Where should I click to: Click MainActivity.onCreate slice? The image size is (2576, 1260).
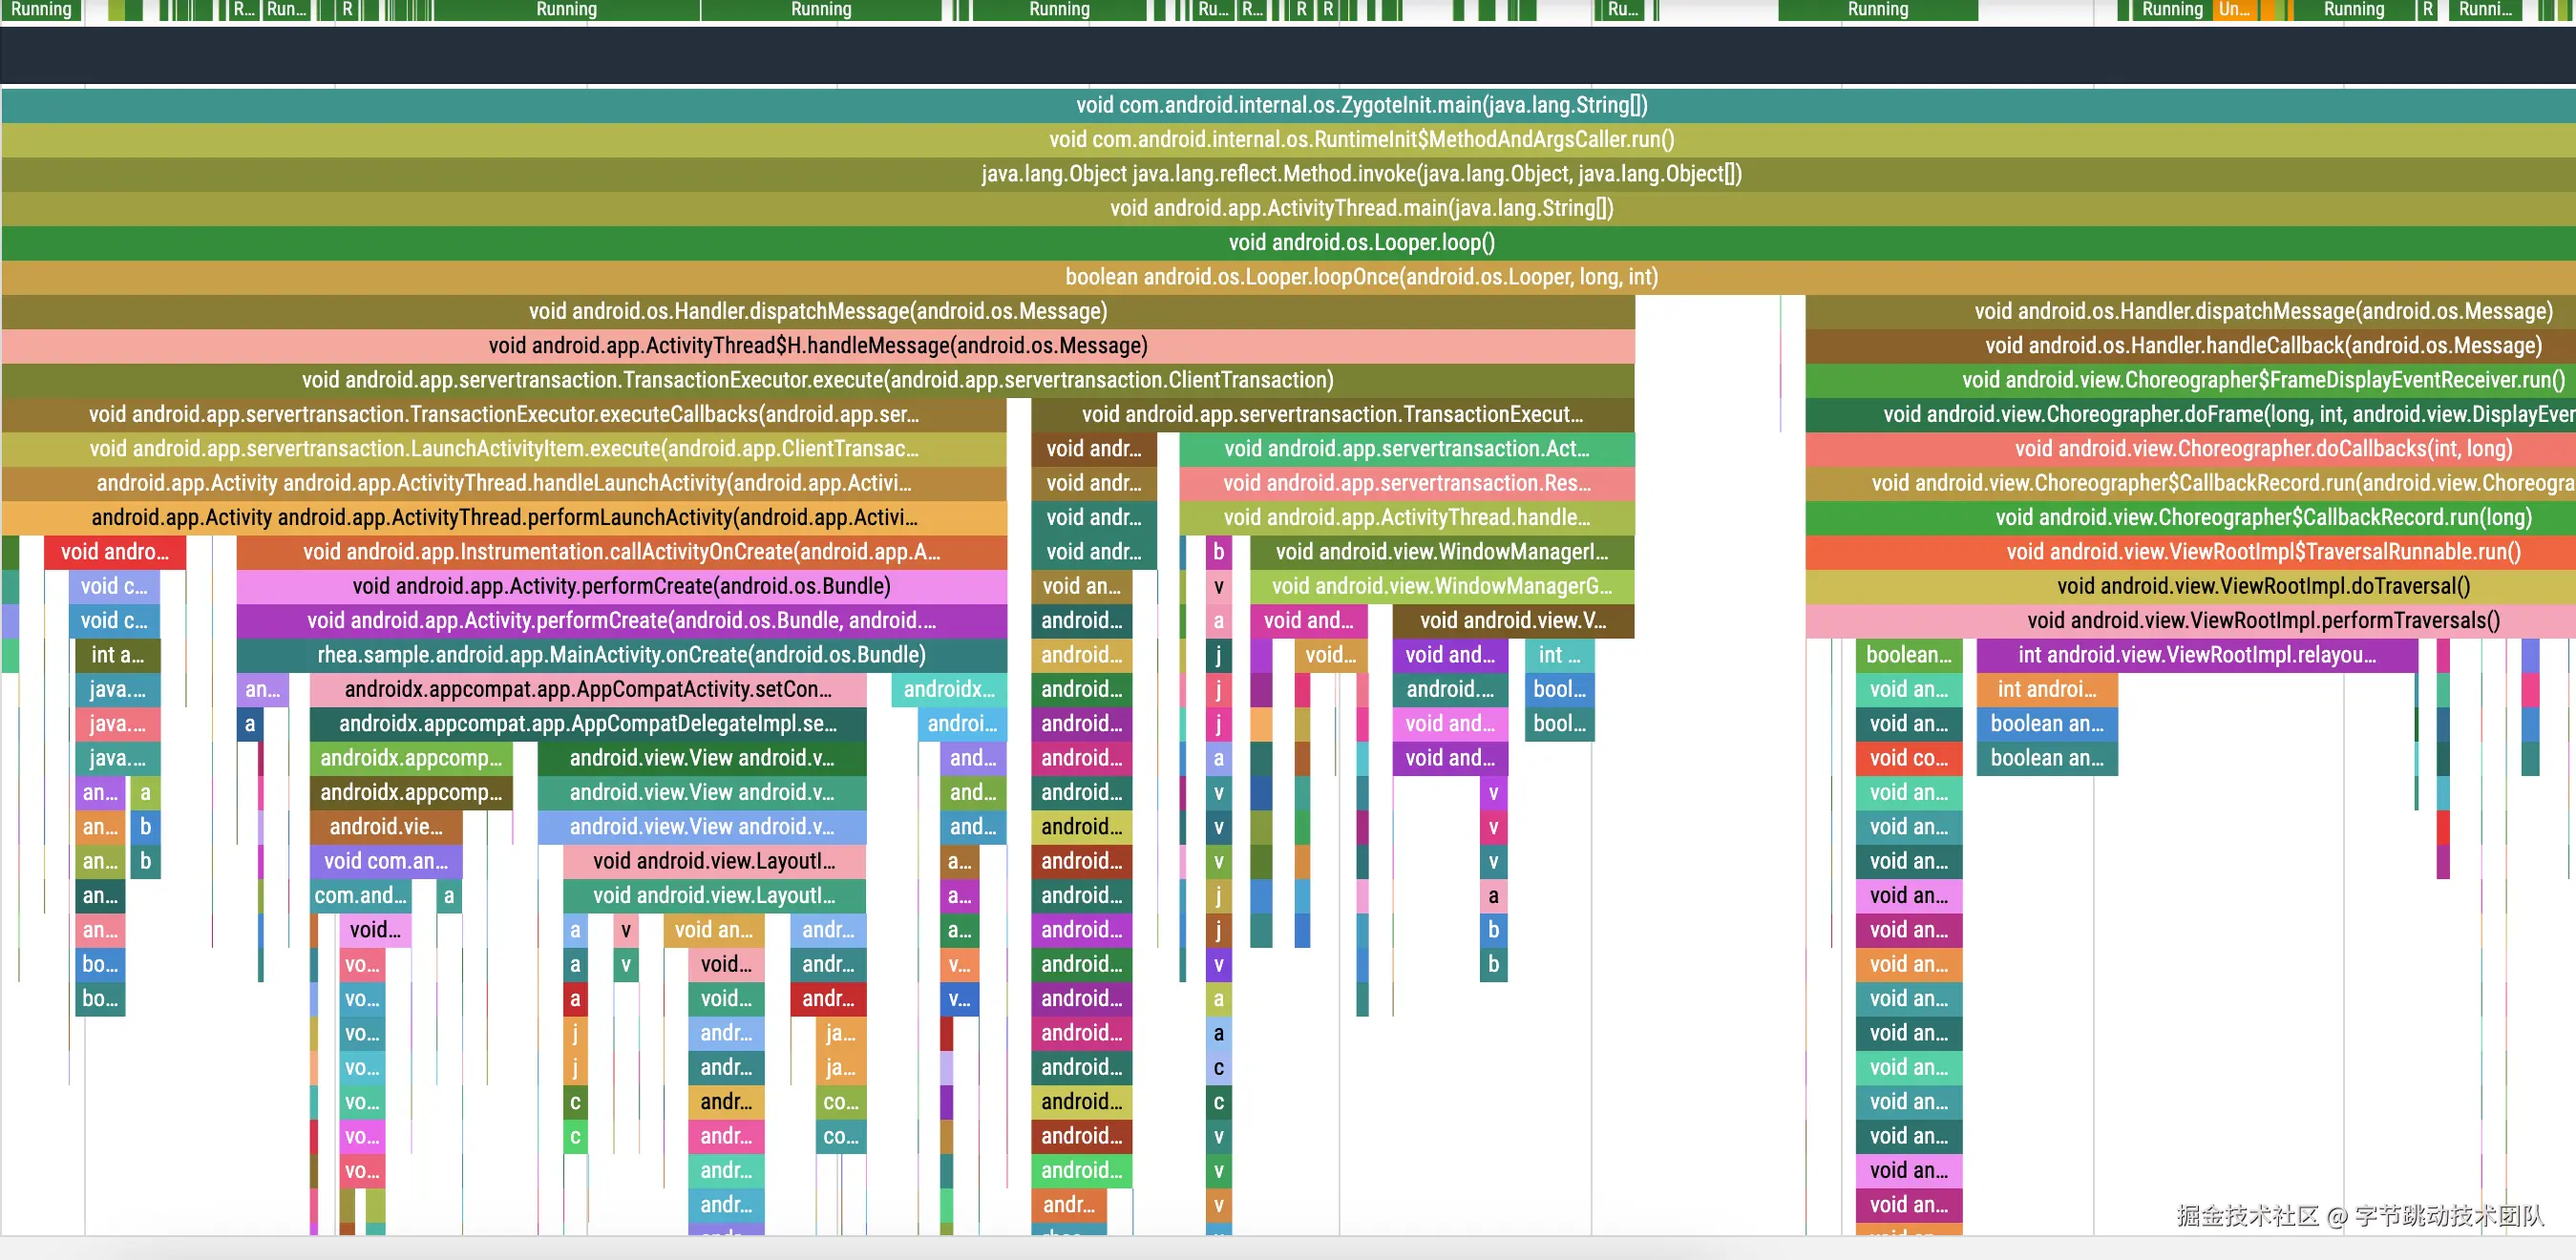(620, 655)
